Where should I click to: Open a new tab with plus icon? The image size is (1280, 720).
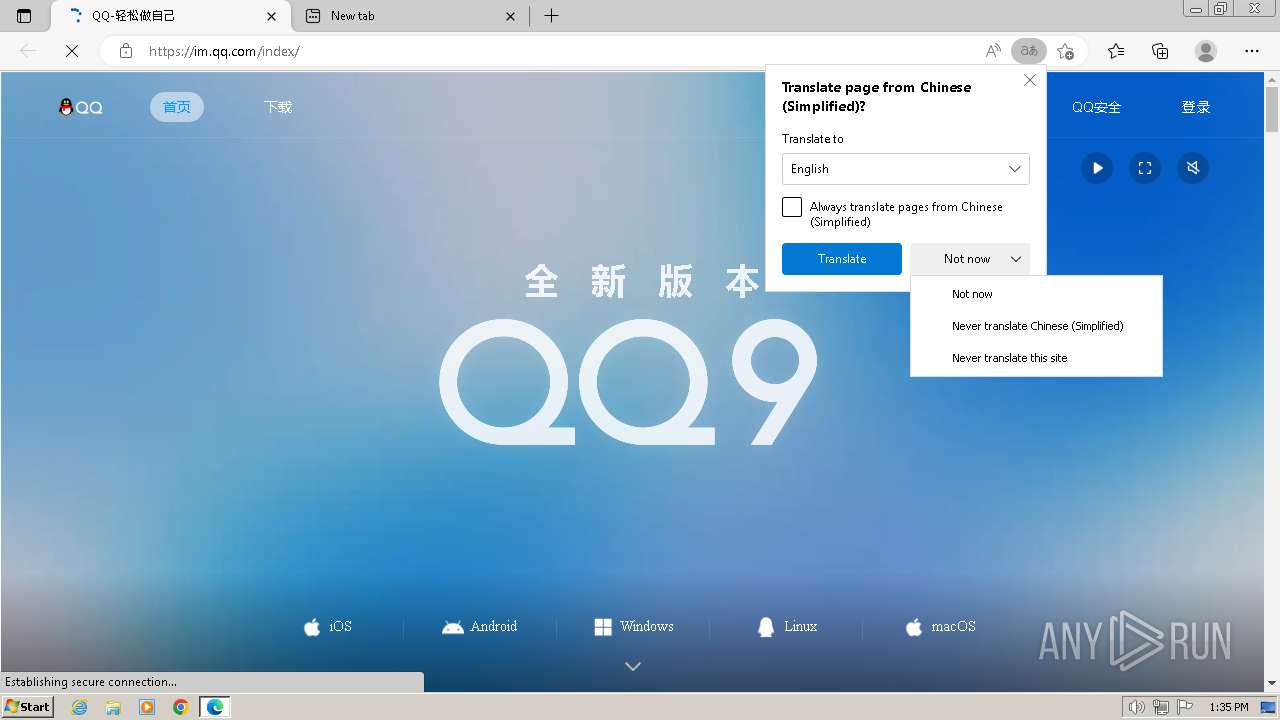tap(551, 16)
